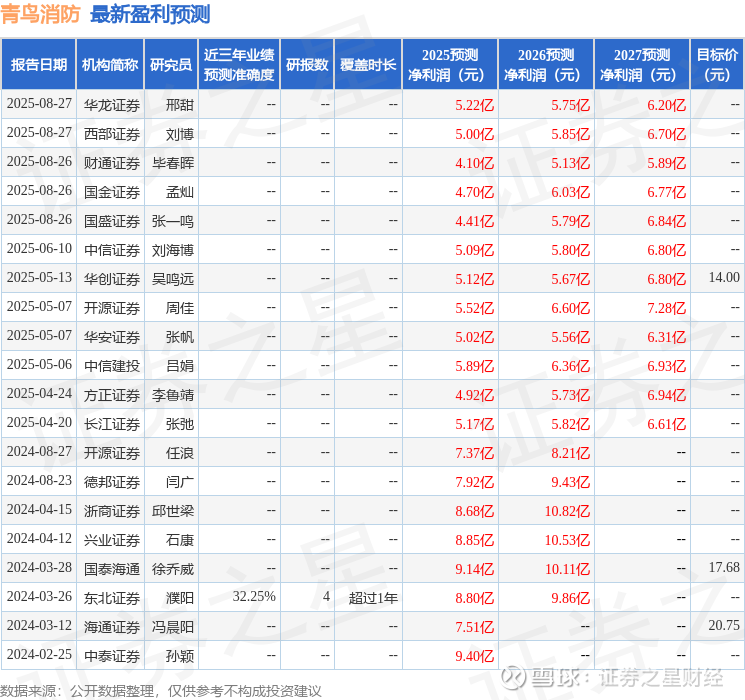Click 2025 forecast 9.40亿 value
This screenshot has width=745, height=700.
pyautogui.click(x=475, y=656)
